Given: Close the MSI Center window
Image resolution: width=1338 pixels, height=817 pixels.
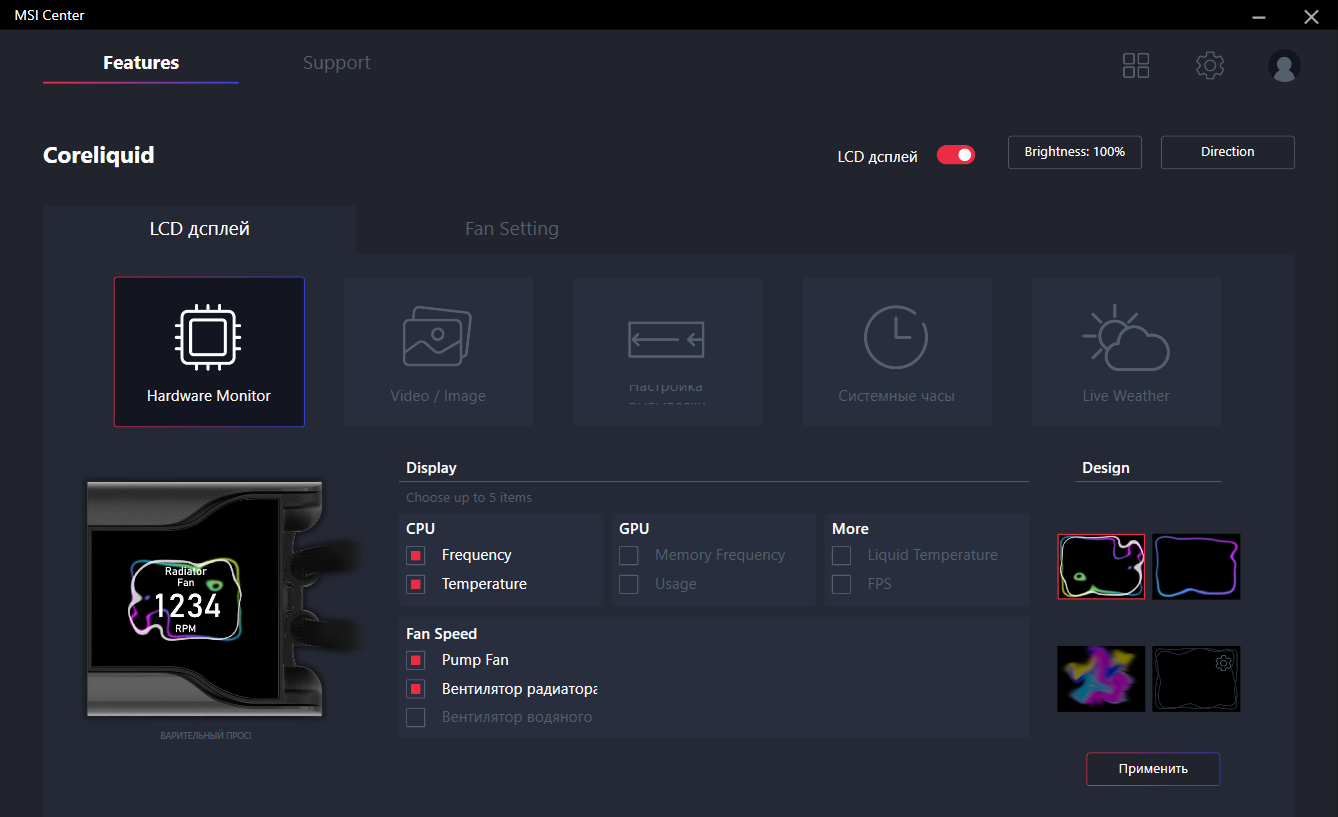Looking at the screenshot, I should [x=1311, y=15].
